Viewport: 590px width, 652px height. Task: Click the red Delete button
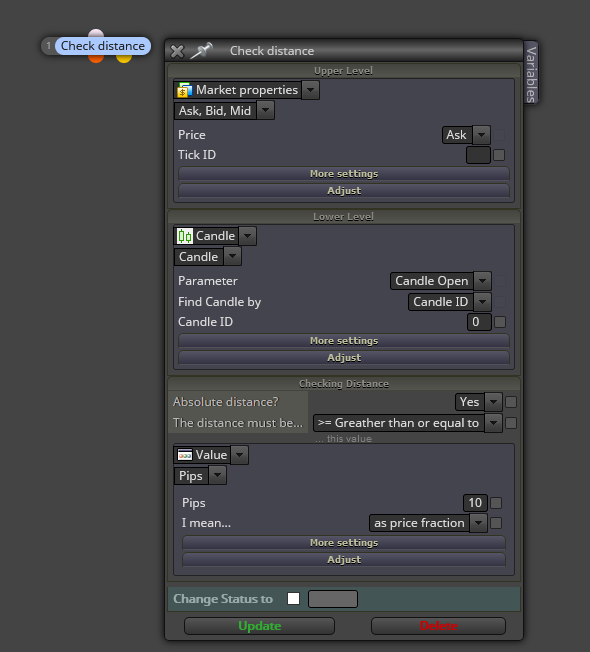click(x=439, y=626)
